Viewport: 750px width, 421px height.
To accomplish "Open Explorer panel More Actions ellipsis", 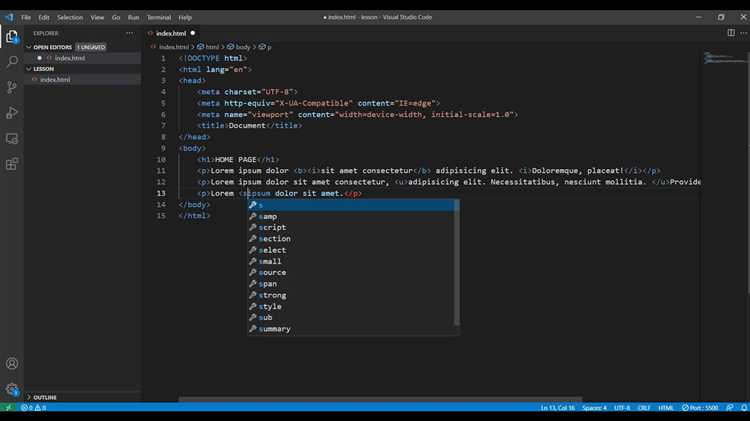I will point(130,33).
